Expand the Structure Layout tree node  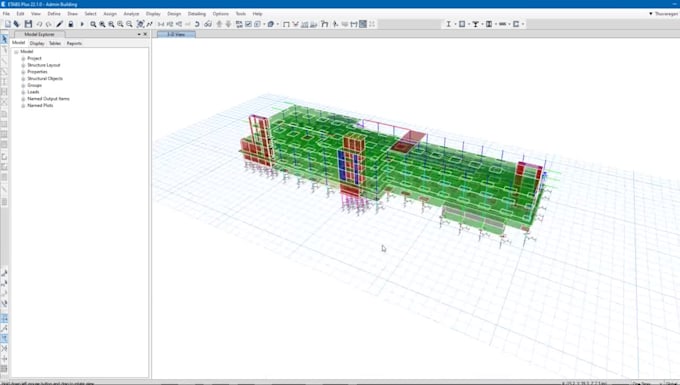pyautogui.click(x=23, y=65)
